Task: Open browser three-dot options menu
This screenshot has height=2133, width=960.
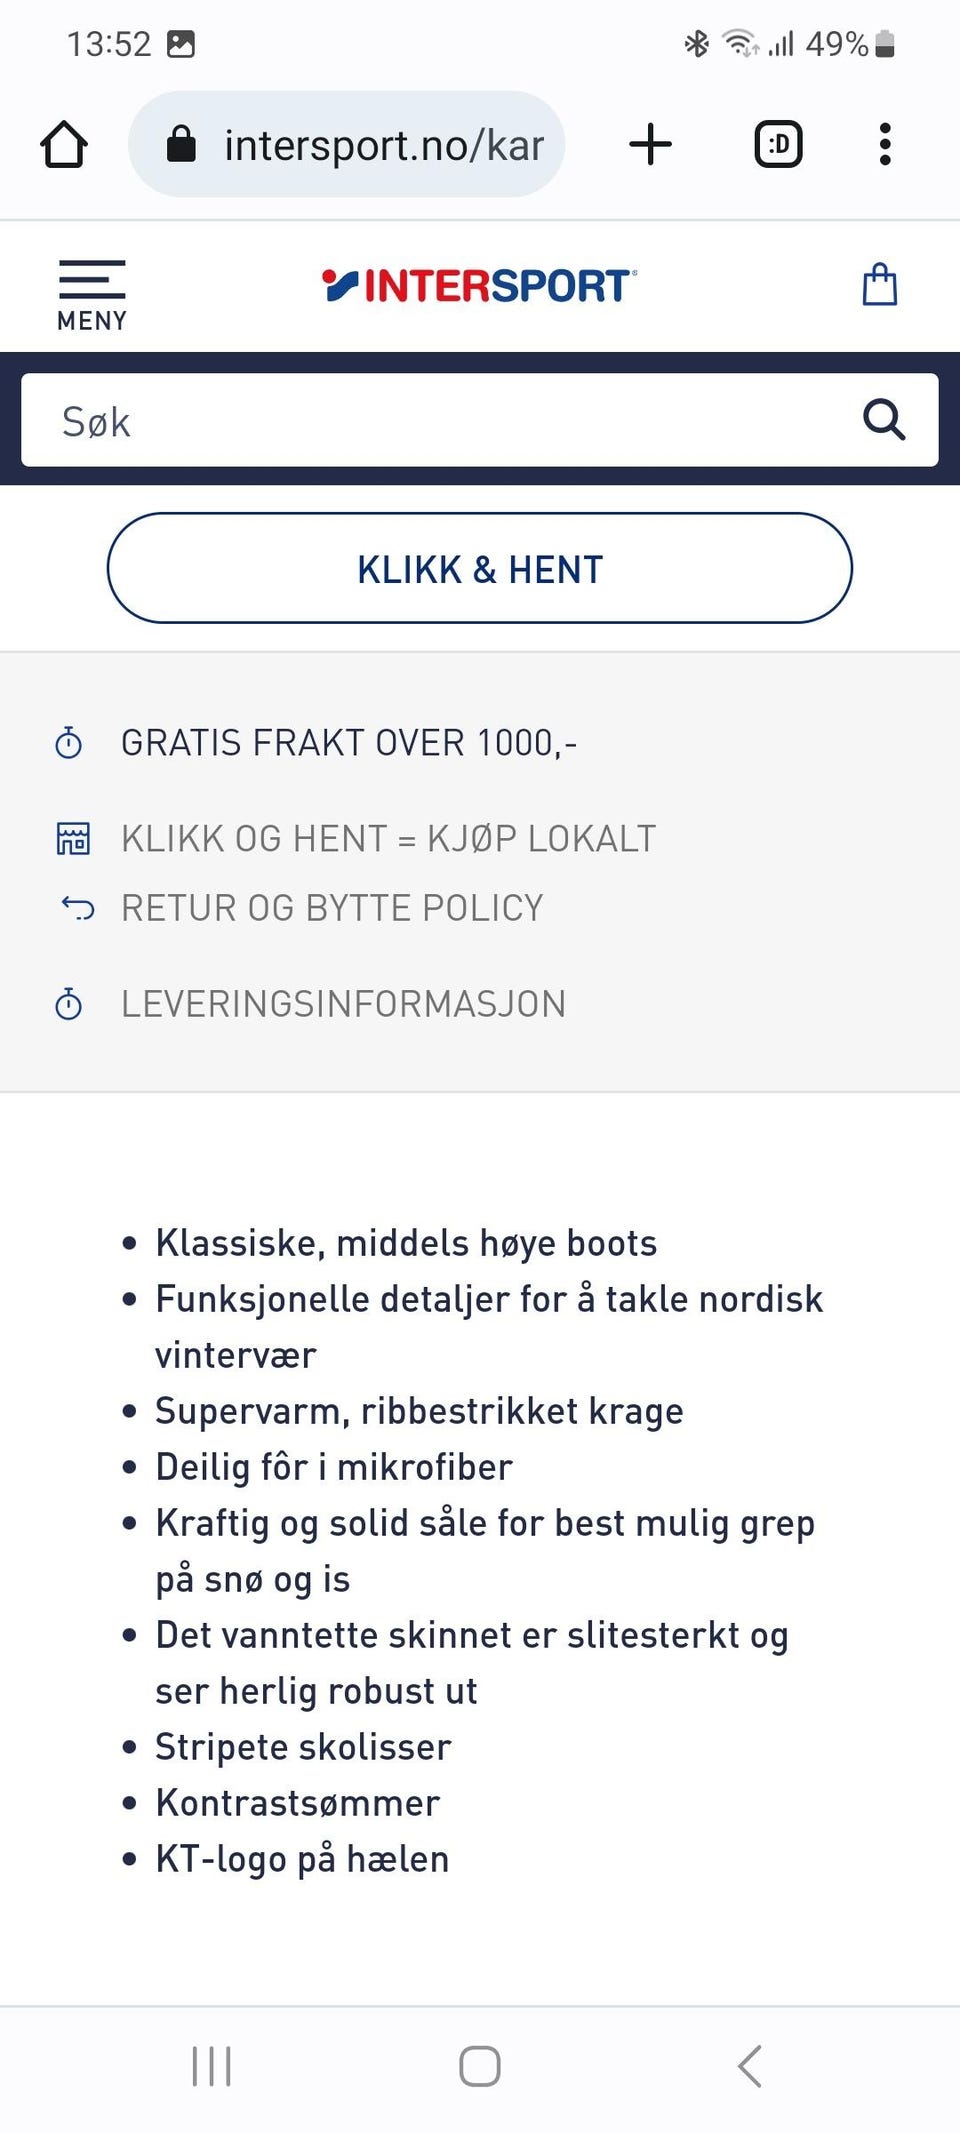Action: pos(884,144)
